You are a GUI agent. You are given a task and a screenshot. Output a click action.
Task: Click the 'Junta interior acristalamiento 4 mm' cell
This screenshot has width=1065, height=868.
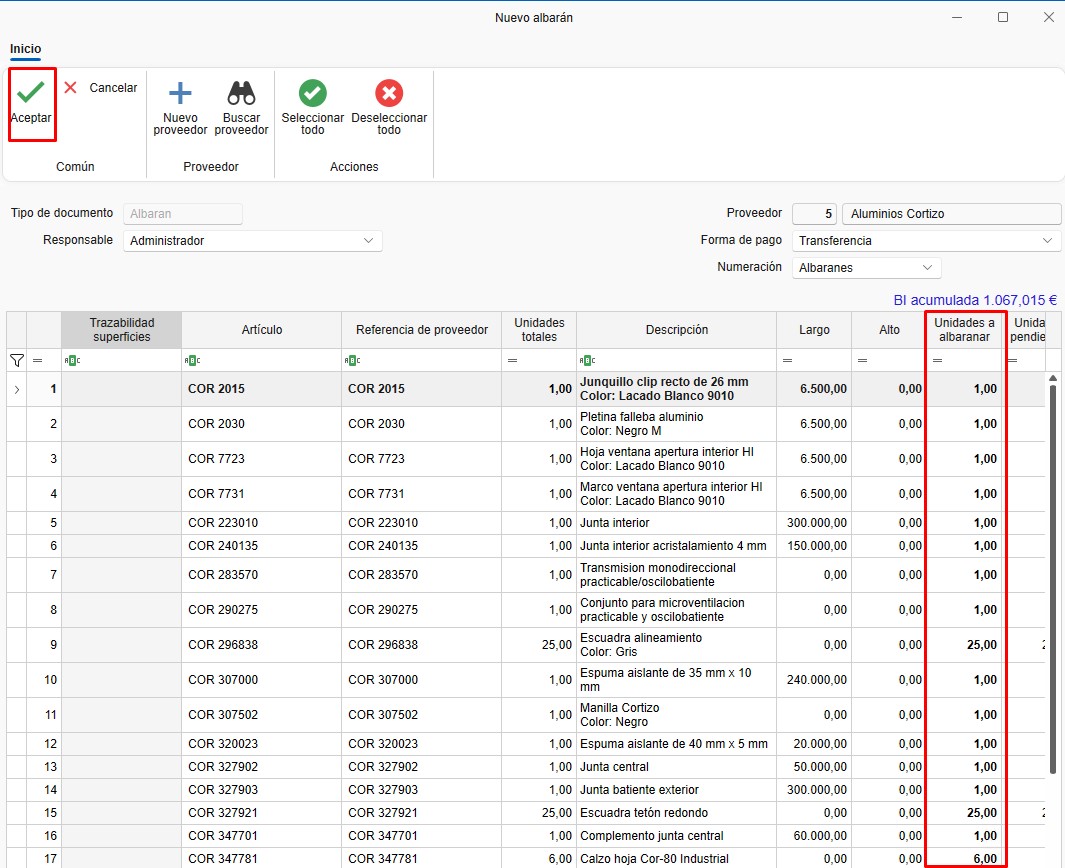tap(676, 546)
